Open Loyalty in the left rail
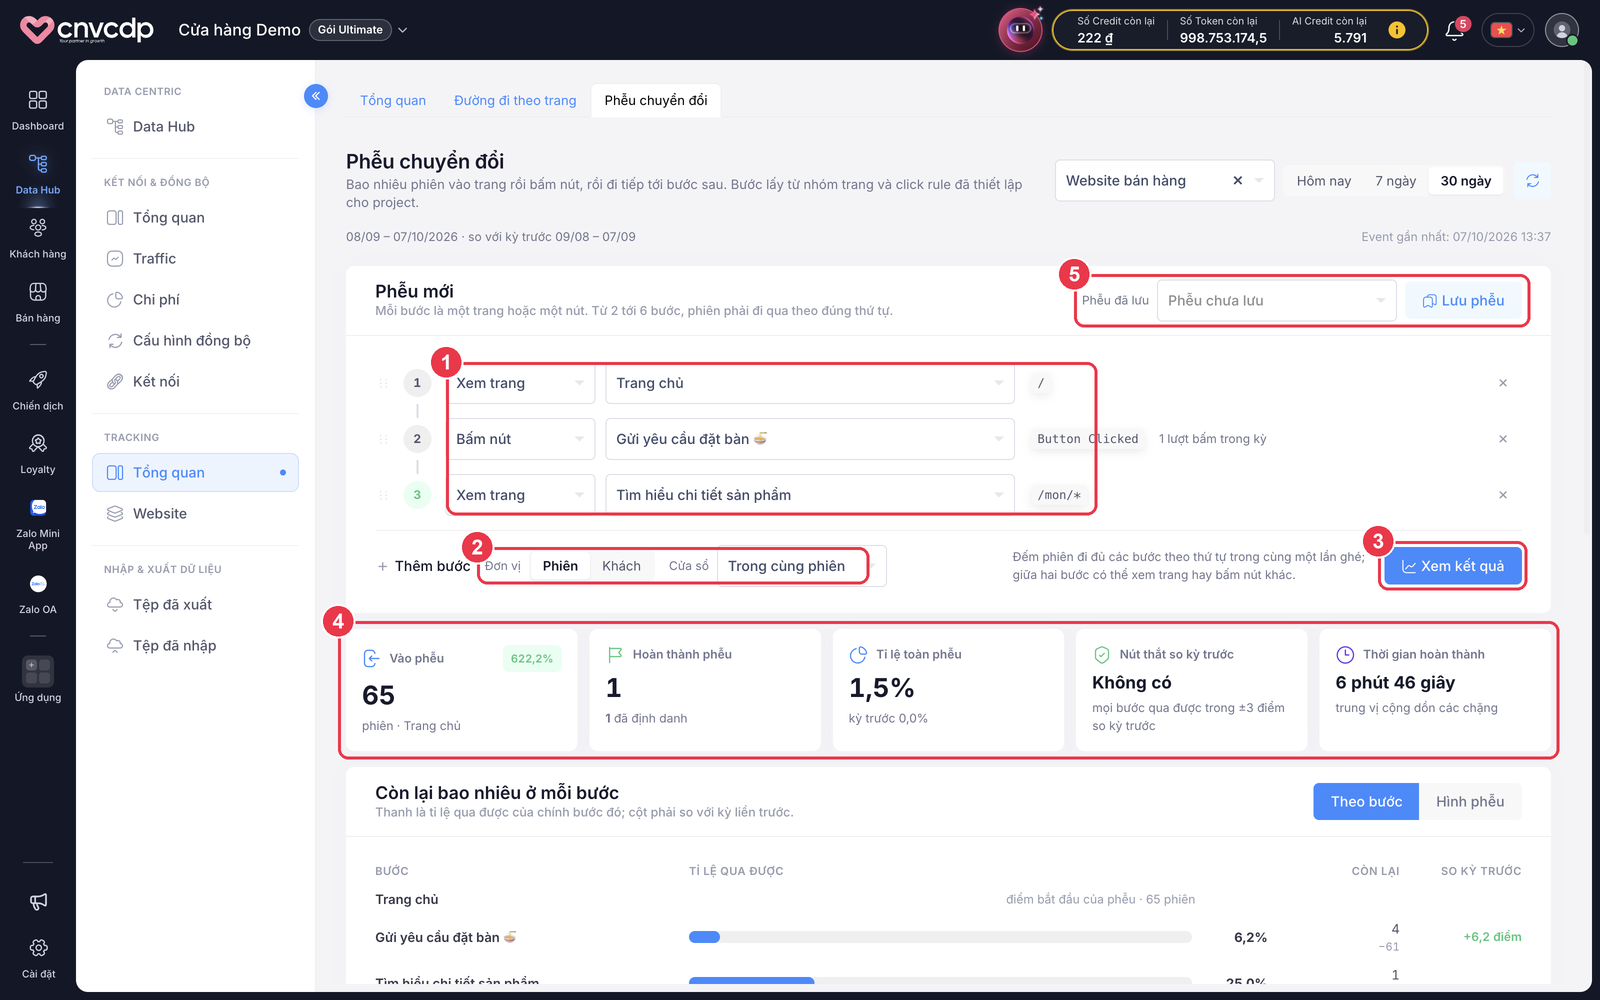Screen dimensions: 1600x1000 tap(38, 454)
